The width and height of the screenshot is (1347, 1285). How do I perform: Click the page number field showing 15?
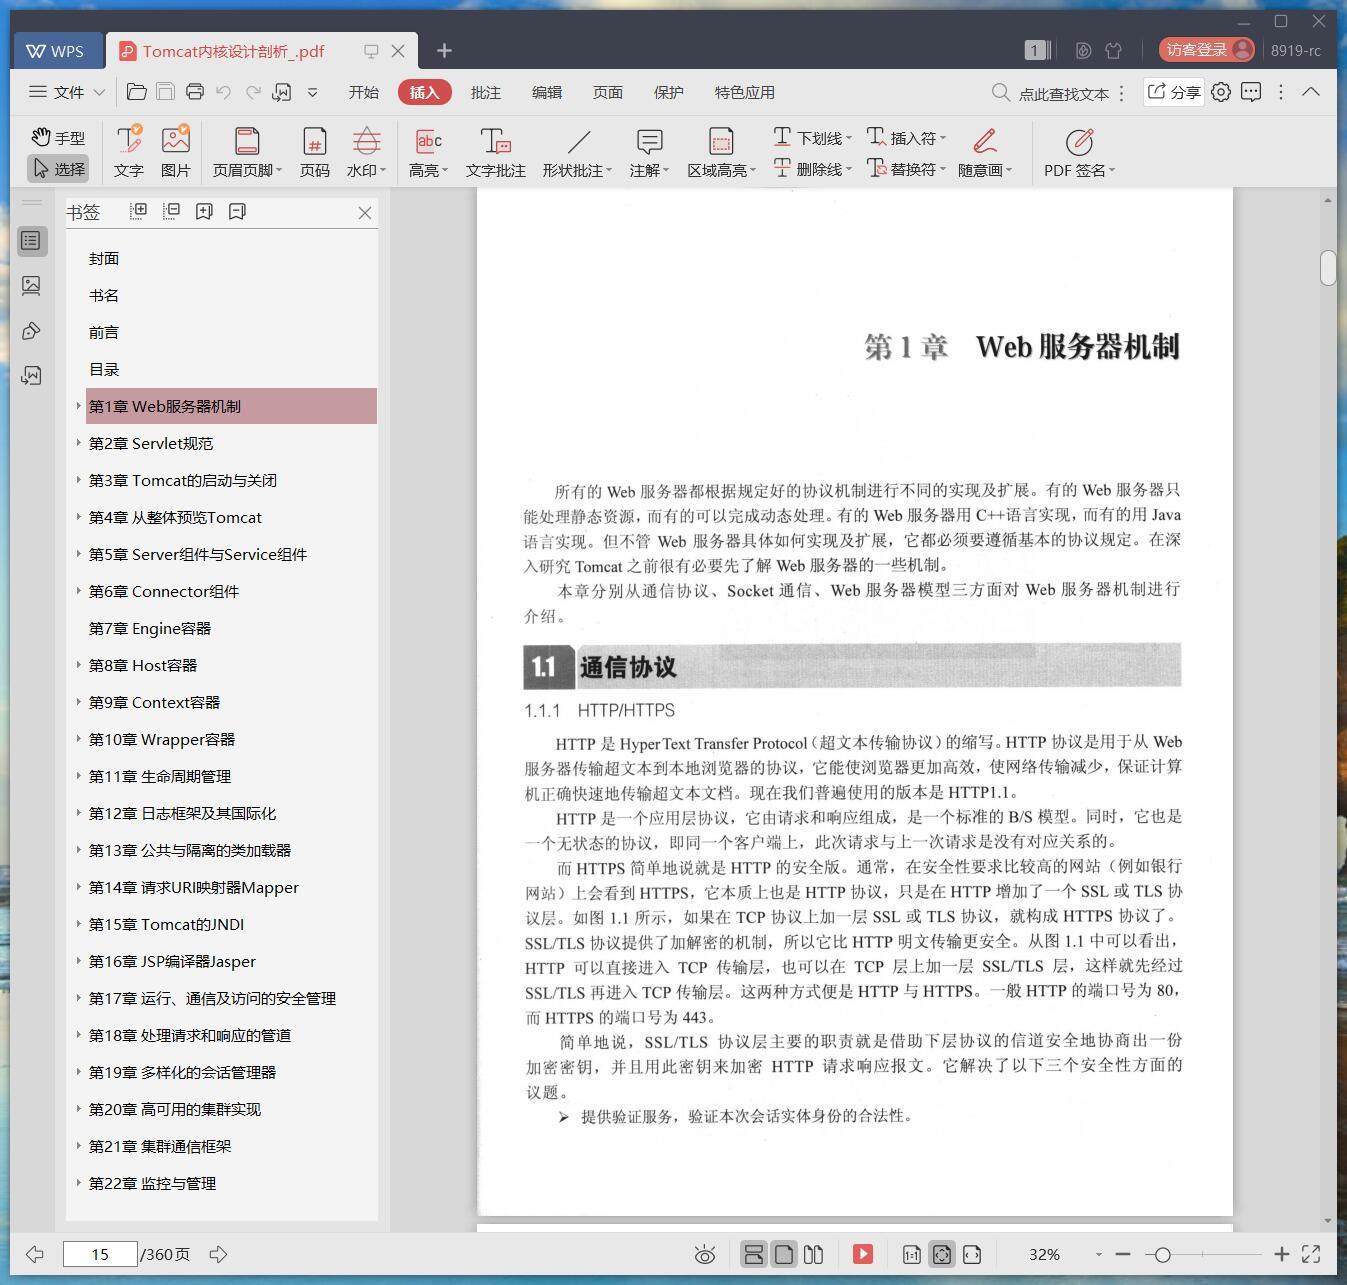point(100,1254)
